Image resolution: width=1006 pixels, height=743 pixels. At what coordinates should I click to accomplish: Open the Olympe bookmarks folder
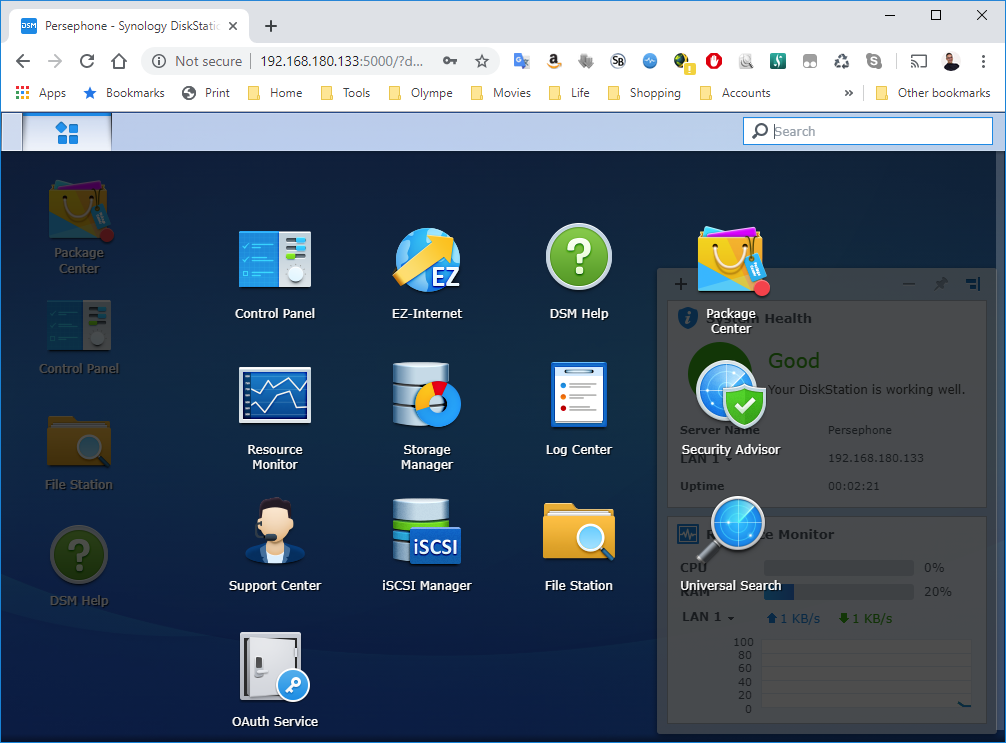tap(420, 93)
